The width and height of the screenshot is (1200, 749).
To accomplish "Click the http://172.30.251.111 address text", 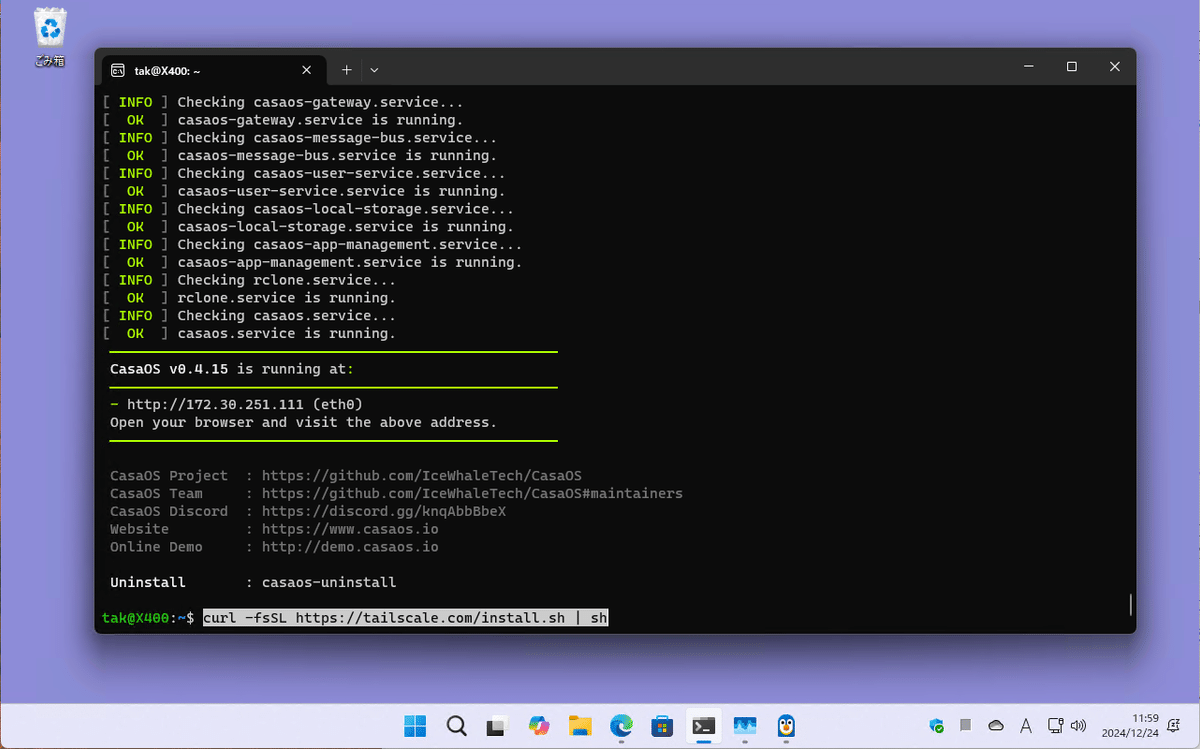I will (215, 404).
